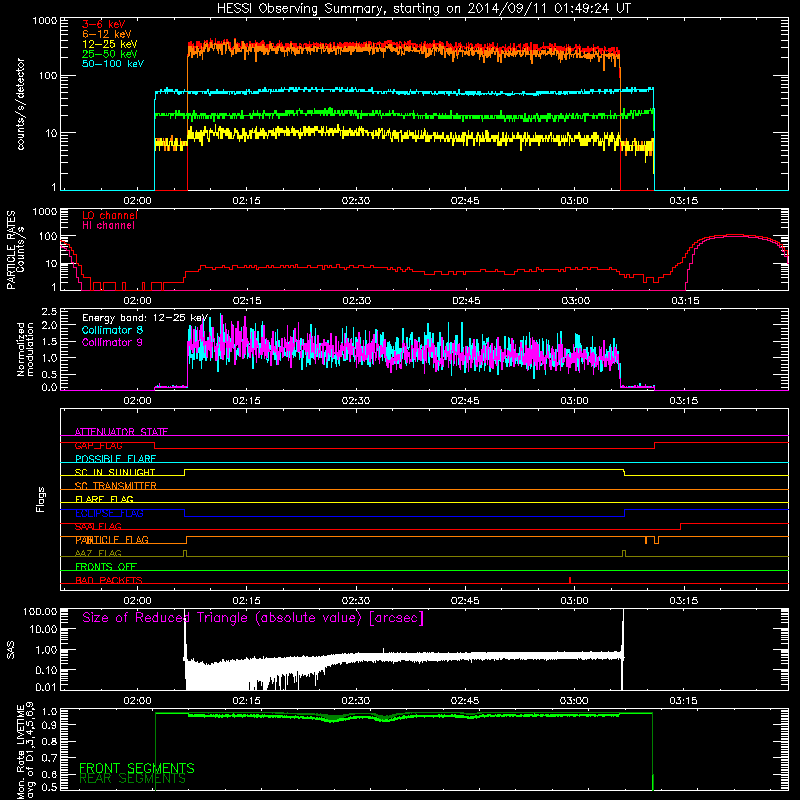This screenshot has height=800, width=800.
Task: Click the FRONTS_OFF flag label
Action: [106, 567]
